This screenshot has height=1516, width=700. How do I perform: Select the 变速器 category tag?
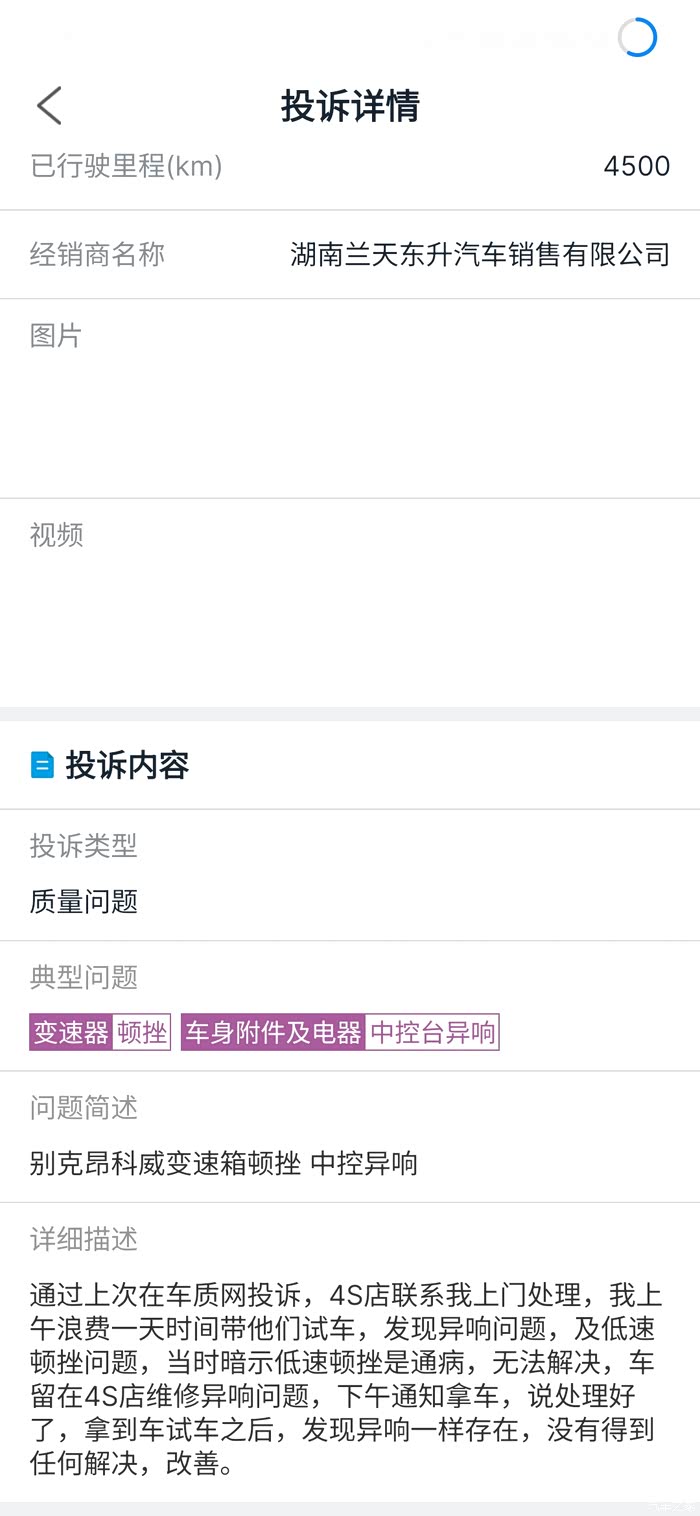pyautogui.click(x=71, y=1032)
